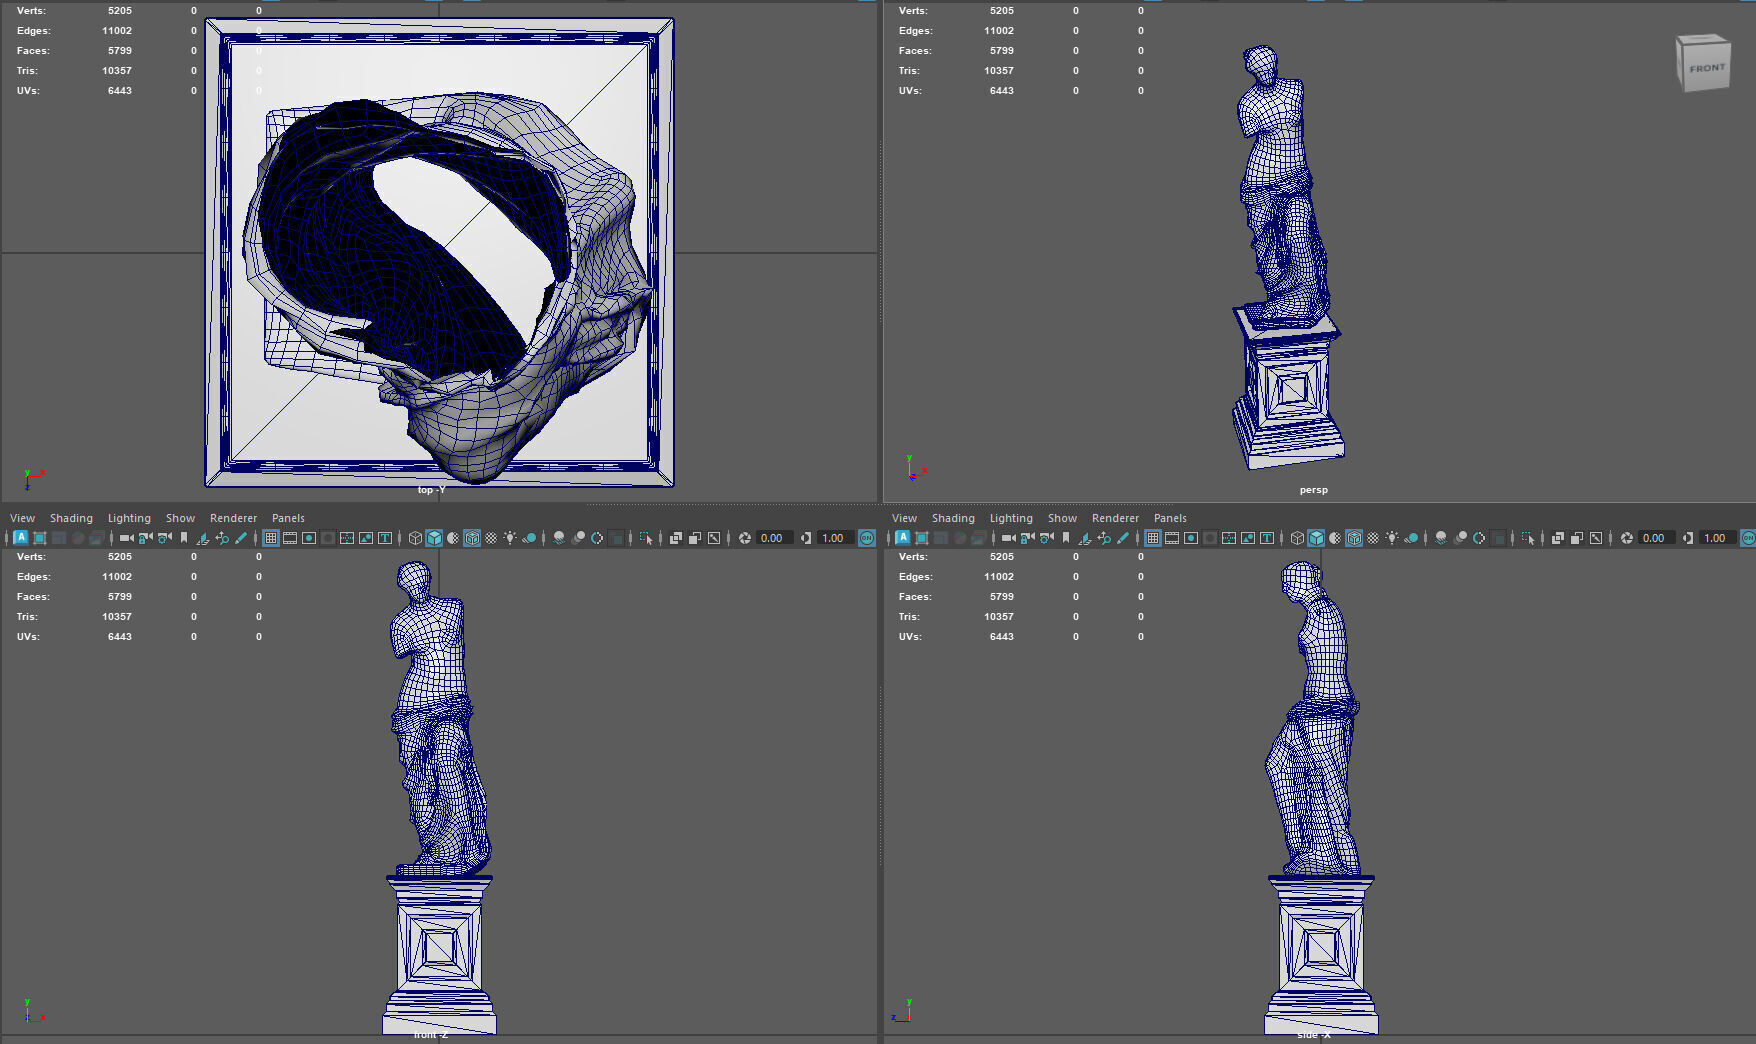Click Anti-aliasing icon in front panel toolbar
Screen dimensions: 1756x1044
point(597,538)
